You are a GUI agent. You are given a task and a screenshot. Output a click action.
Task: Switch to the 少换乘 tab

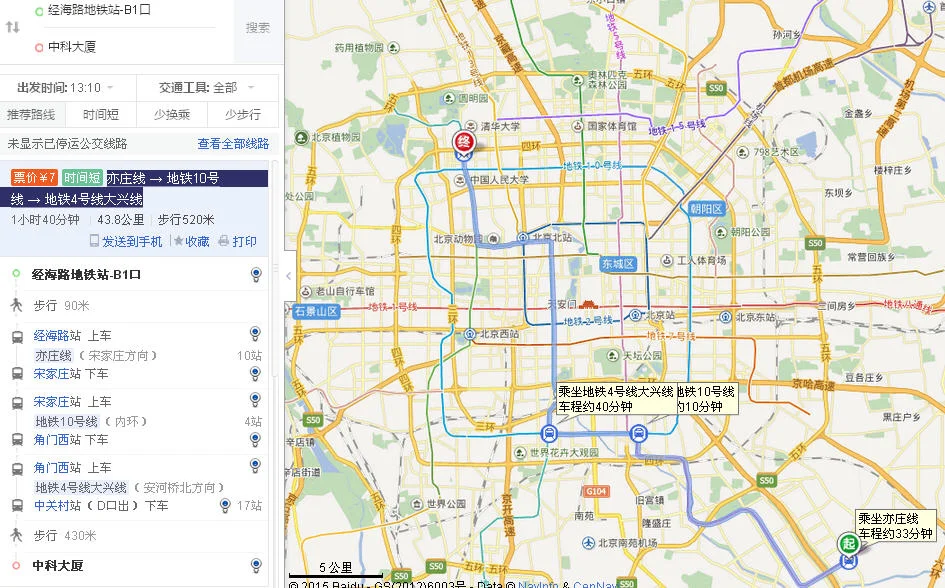point(173,114)
